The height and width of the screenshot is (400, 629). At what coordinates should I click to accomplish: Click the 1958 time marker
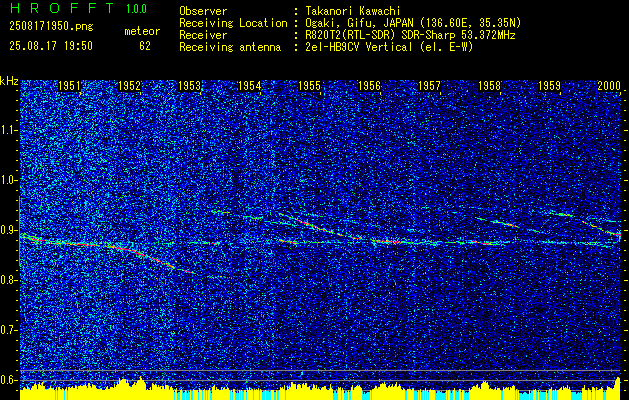pos(489,86)
